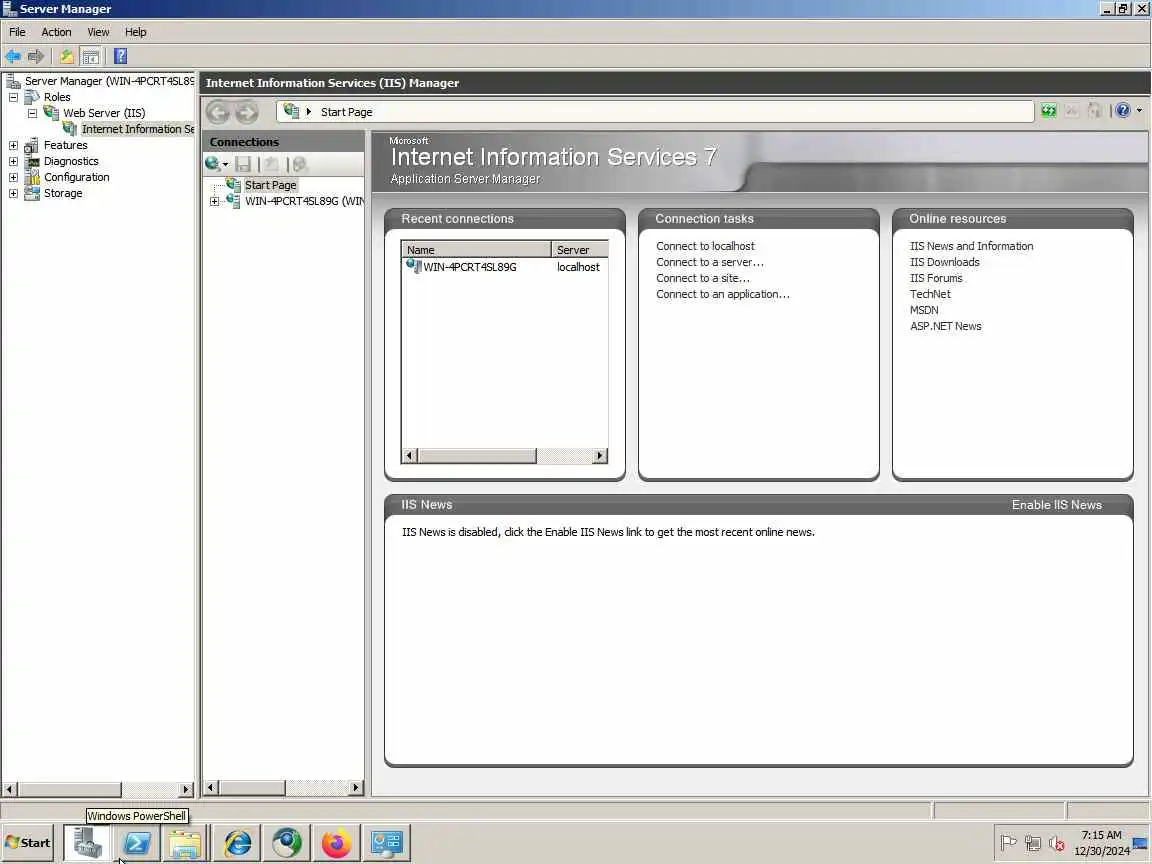Open ASP.NET News link

point(946,327)
